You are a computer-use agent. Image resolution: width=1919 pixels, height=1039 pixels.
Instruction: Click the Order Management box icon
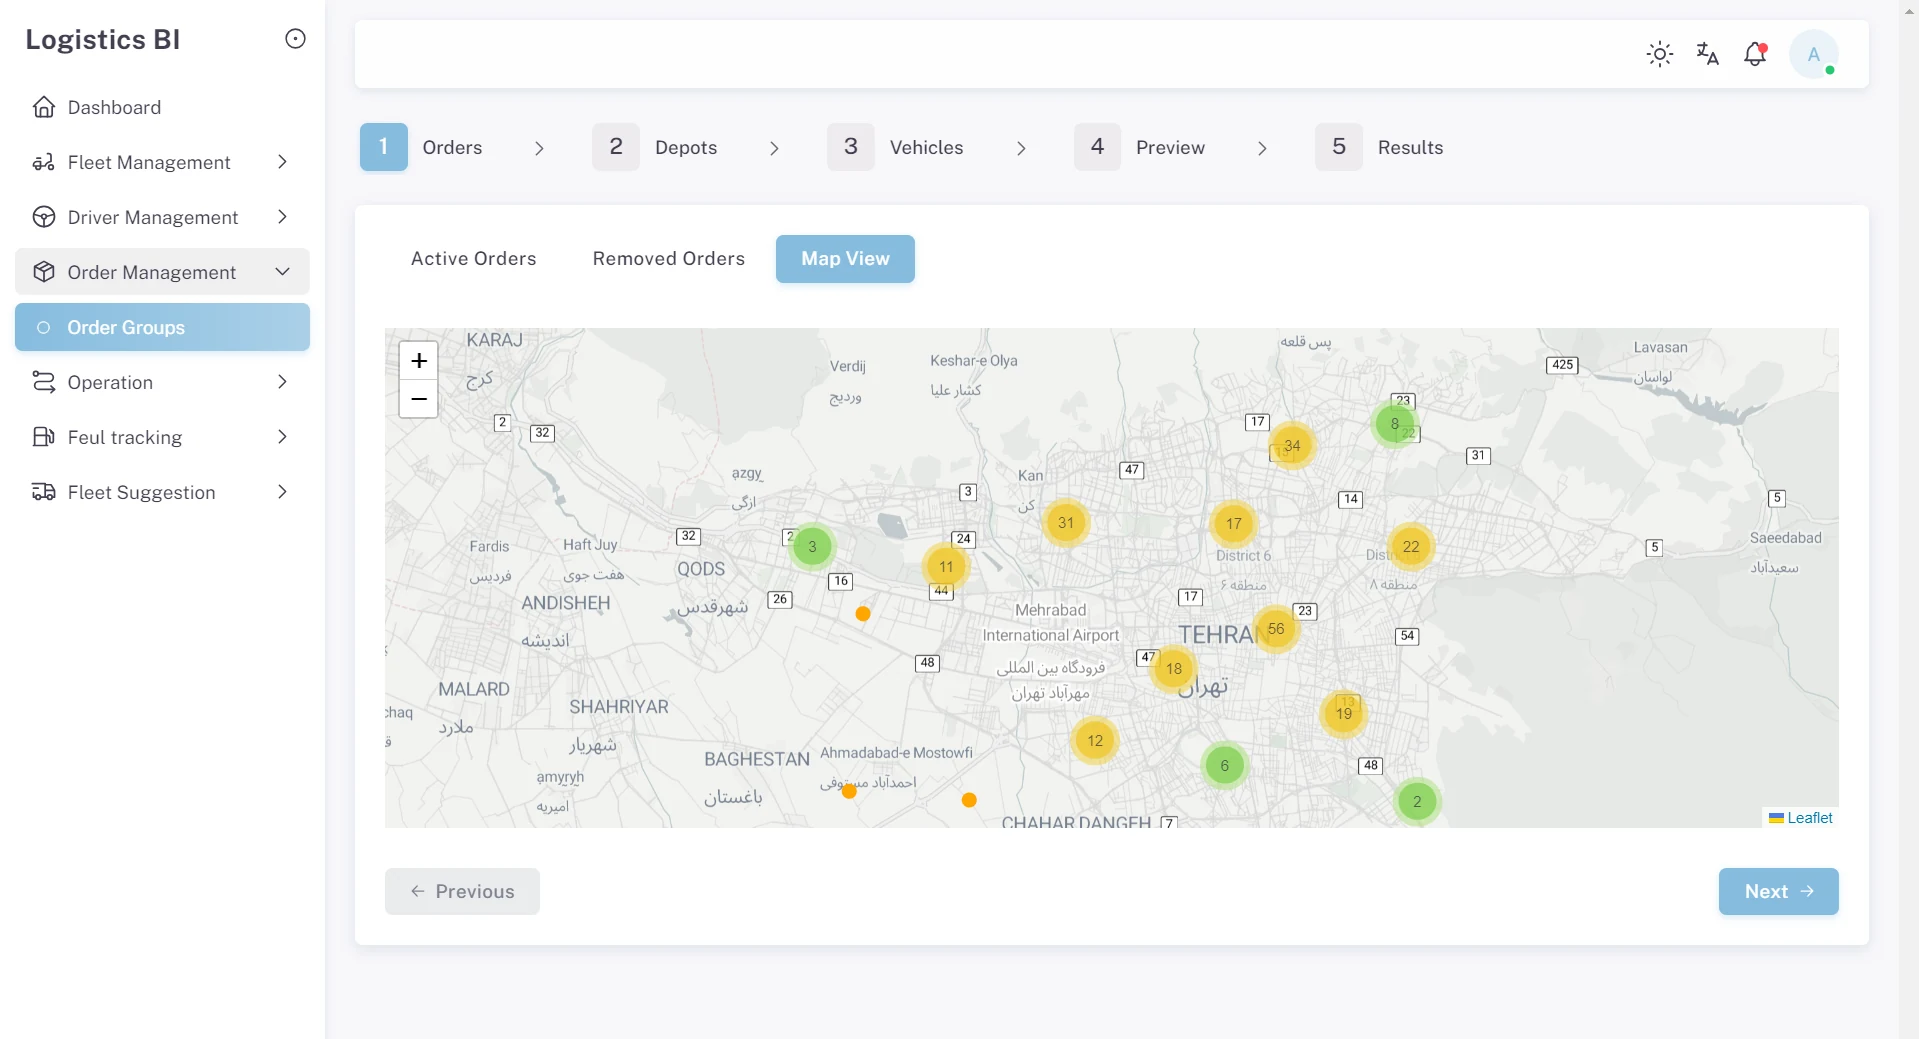click(x=44, y=272)
